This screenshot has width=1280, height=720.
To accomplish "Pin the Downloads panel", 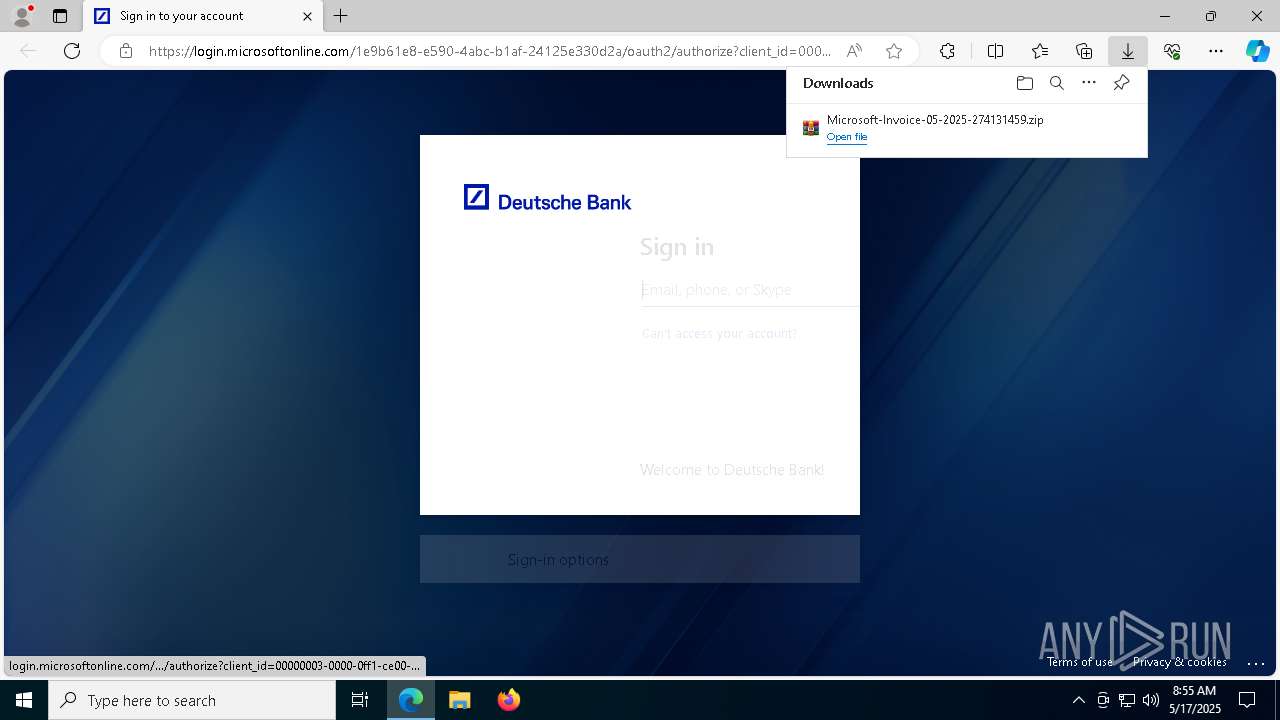I will pyautogui.click(x=1121, y=83).
